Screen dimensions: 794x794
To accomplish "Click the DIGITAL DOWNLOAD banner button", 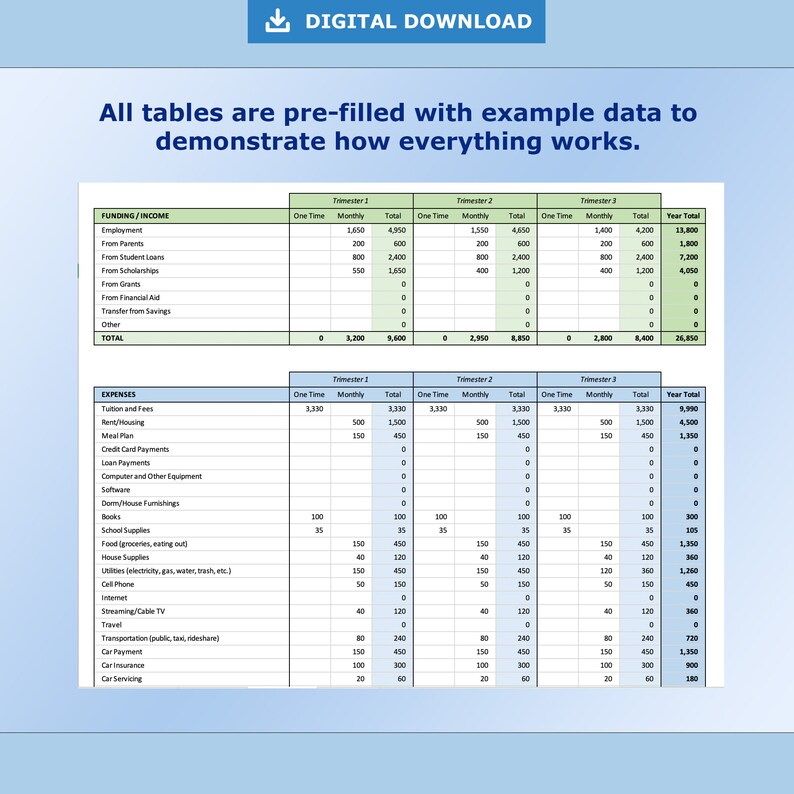I will point(396,21).
